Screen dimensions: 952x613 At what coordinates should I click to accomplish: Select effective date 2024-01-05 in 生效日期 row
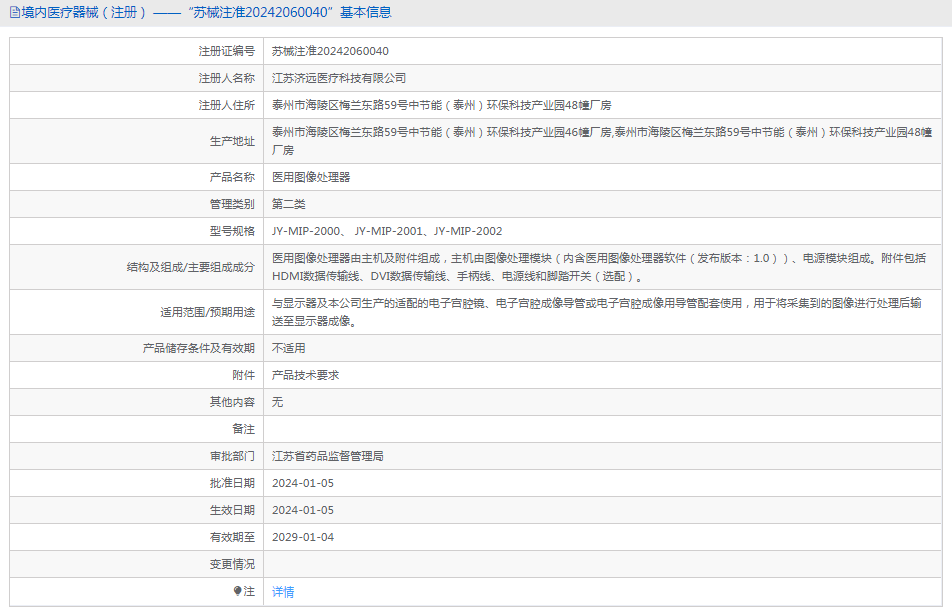click(x=303, y=510)
